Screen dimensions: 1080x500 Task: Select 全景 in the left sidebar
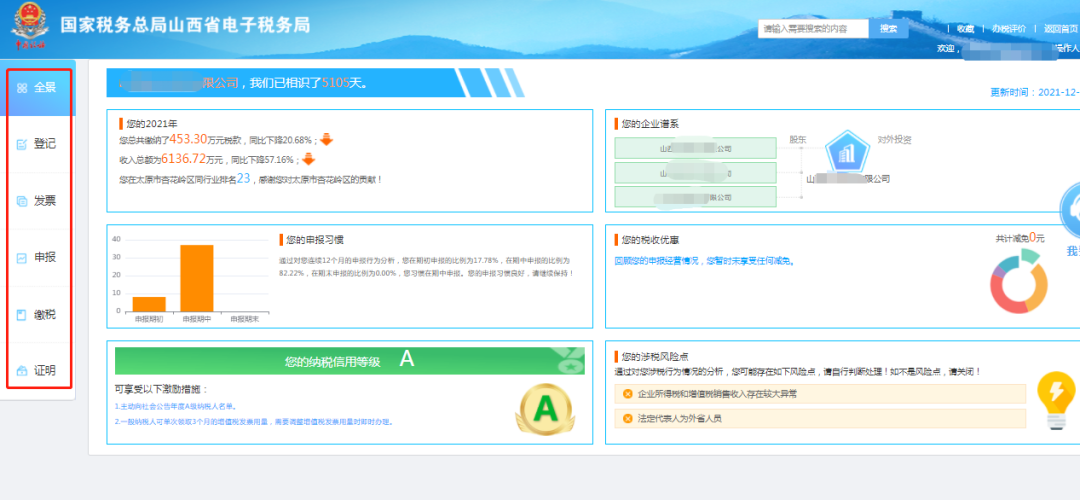(39, 88)
